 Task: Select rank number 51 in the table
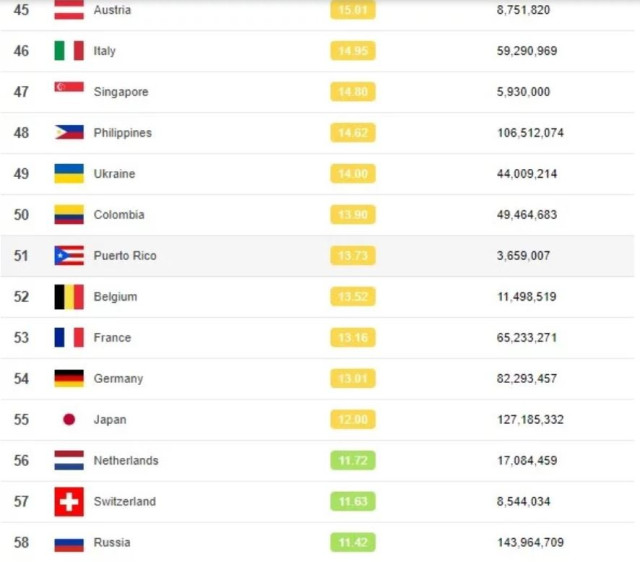coord(21,256)
